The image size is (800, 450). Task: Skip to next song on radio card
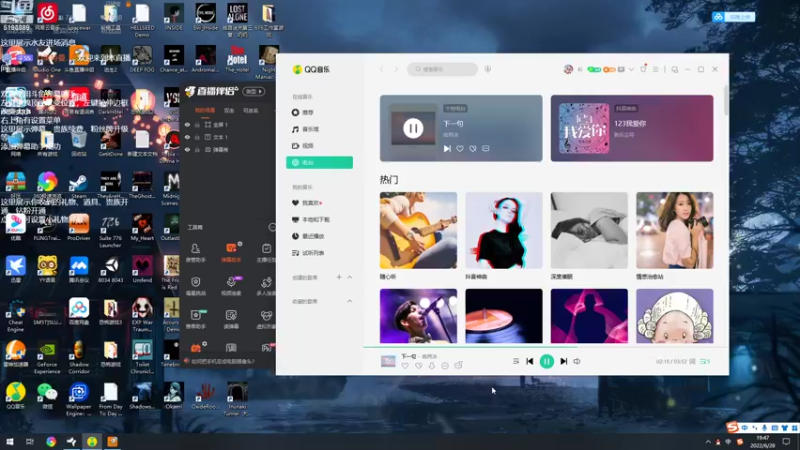(x=447, y=148)
